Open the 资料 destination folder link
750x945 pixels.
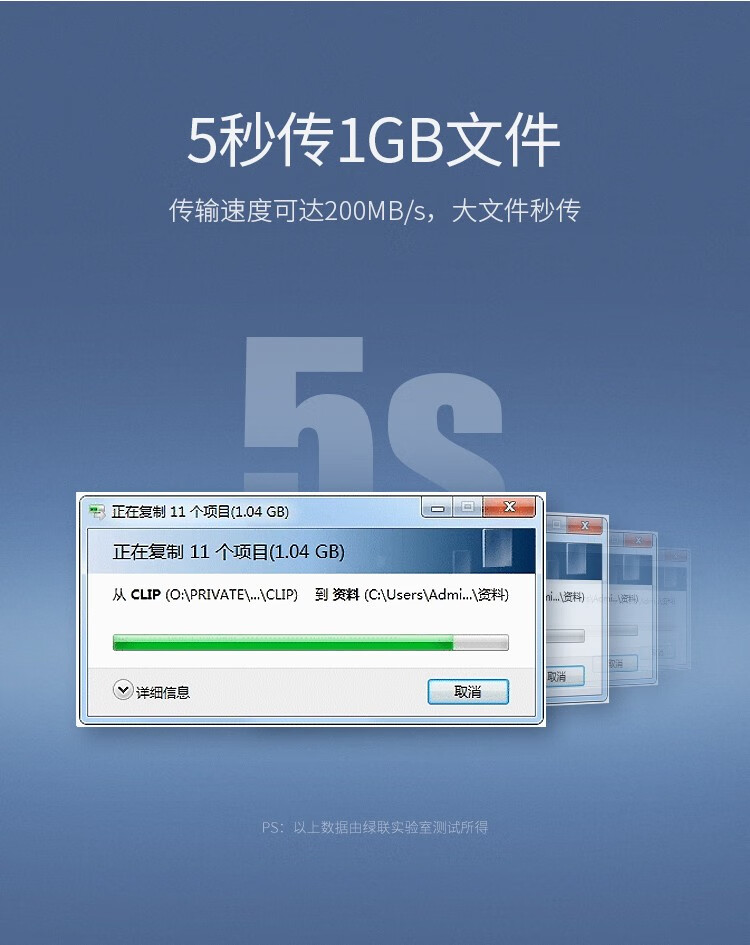pyautogui.click(x=345, y=595)
